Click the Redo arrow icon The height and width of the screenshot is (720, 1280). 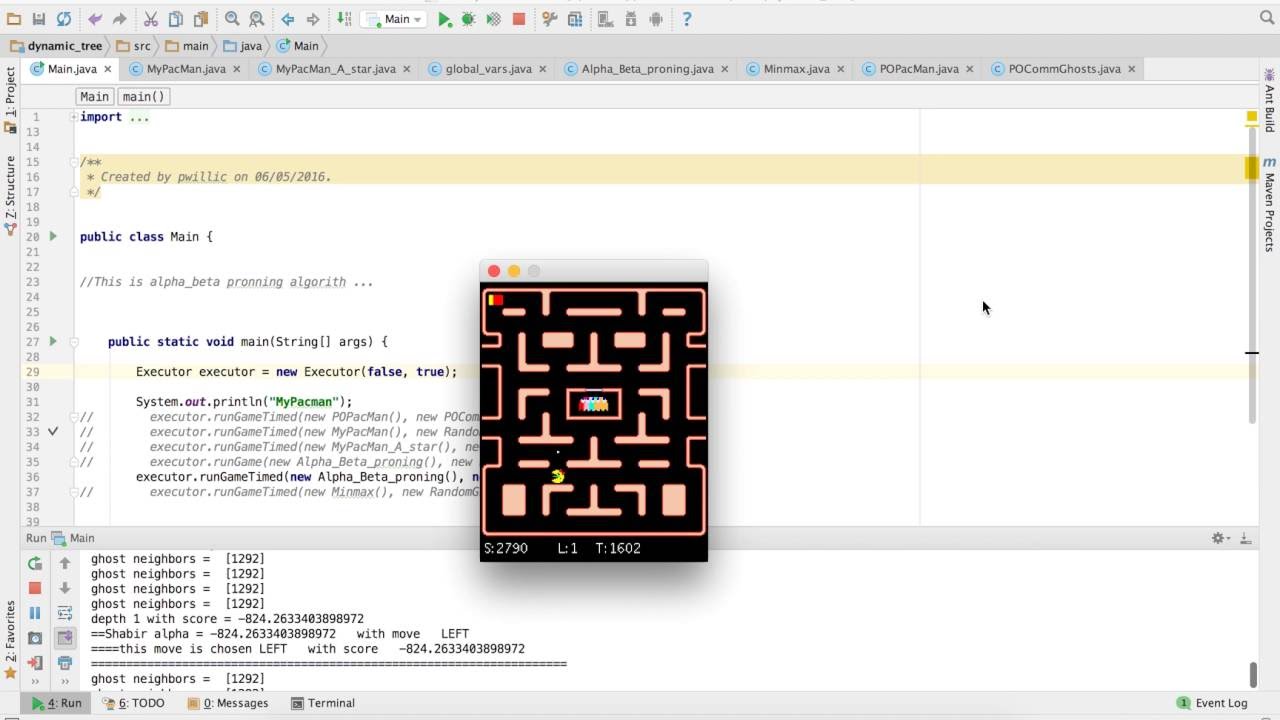tap(119, 19)
